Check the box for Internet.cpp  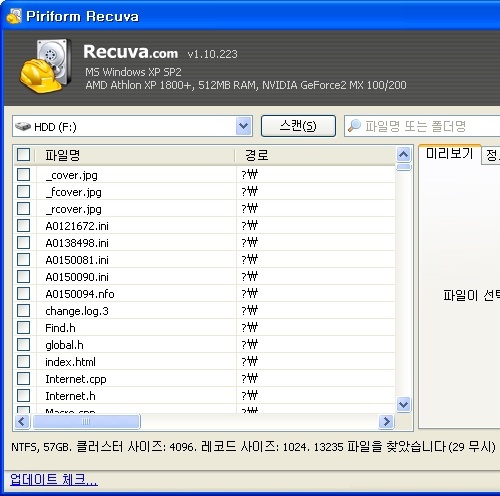click(x=23, y=378)
